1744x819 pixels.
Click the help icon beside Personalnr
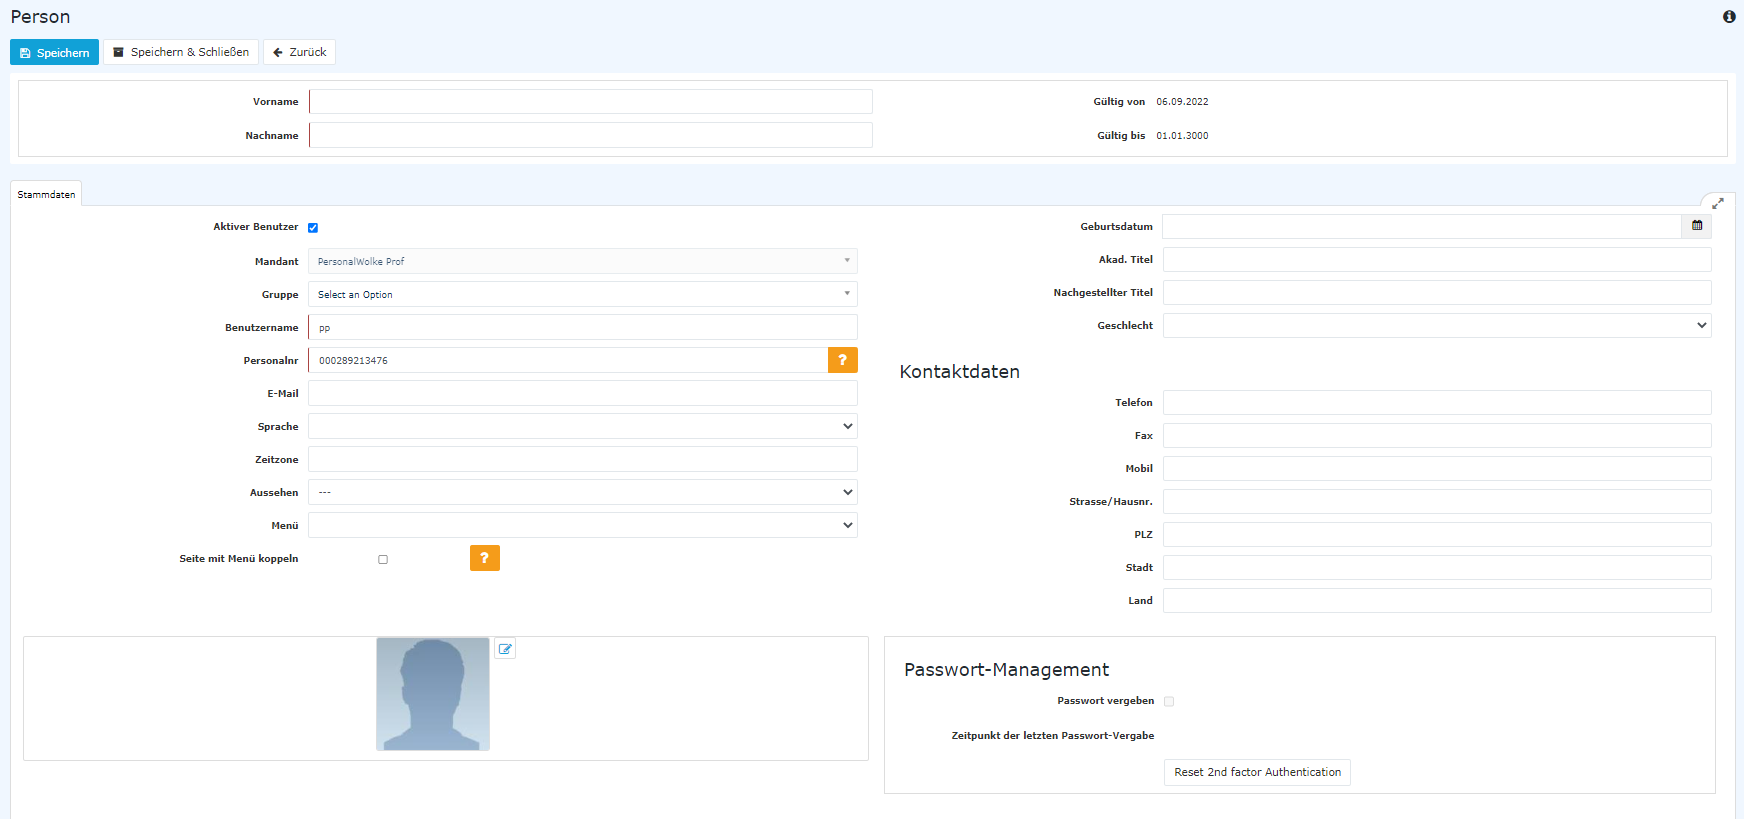[842, 360]
